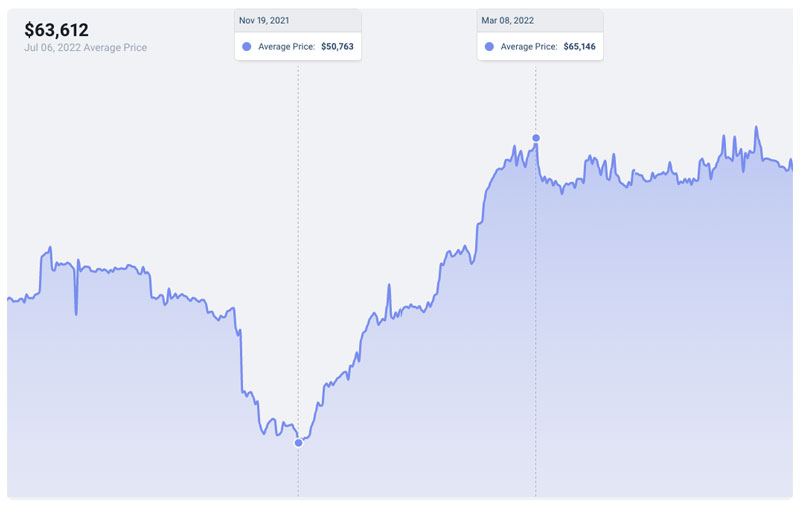Click the $65,146 average price value
The image size is (800, 505).
[x=579, y=46]
